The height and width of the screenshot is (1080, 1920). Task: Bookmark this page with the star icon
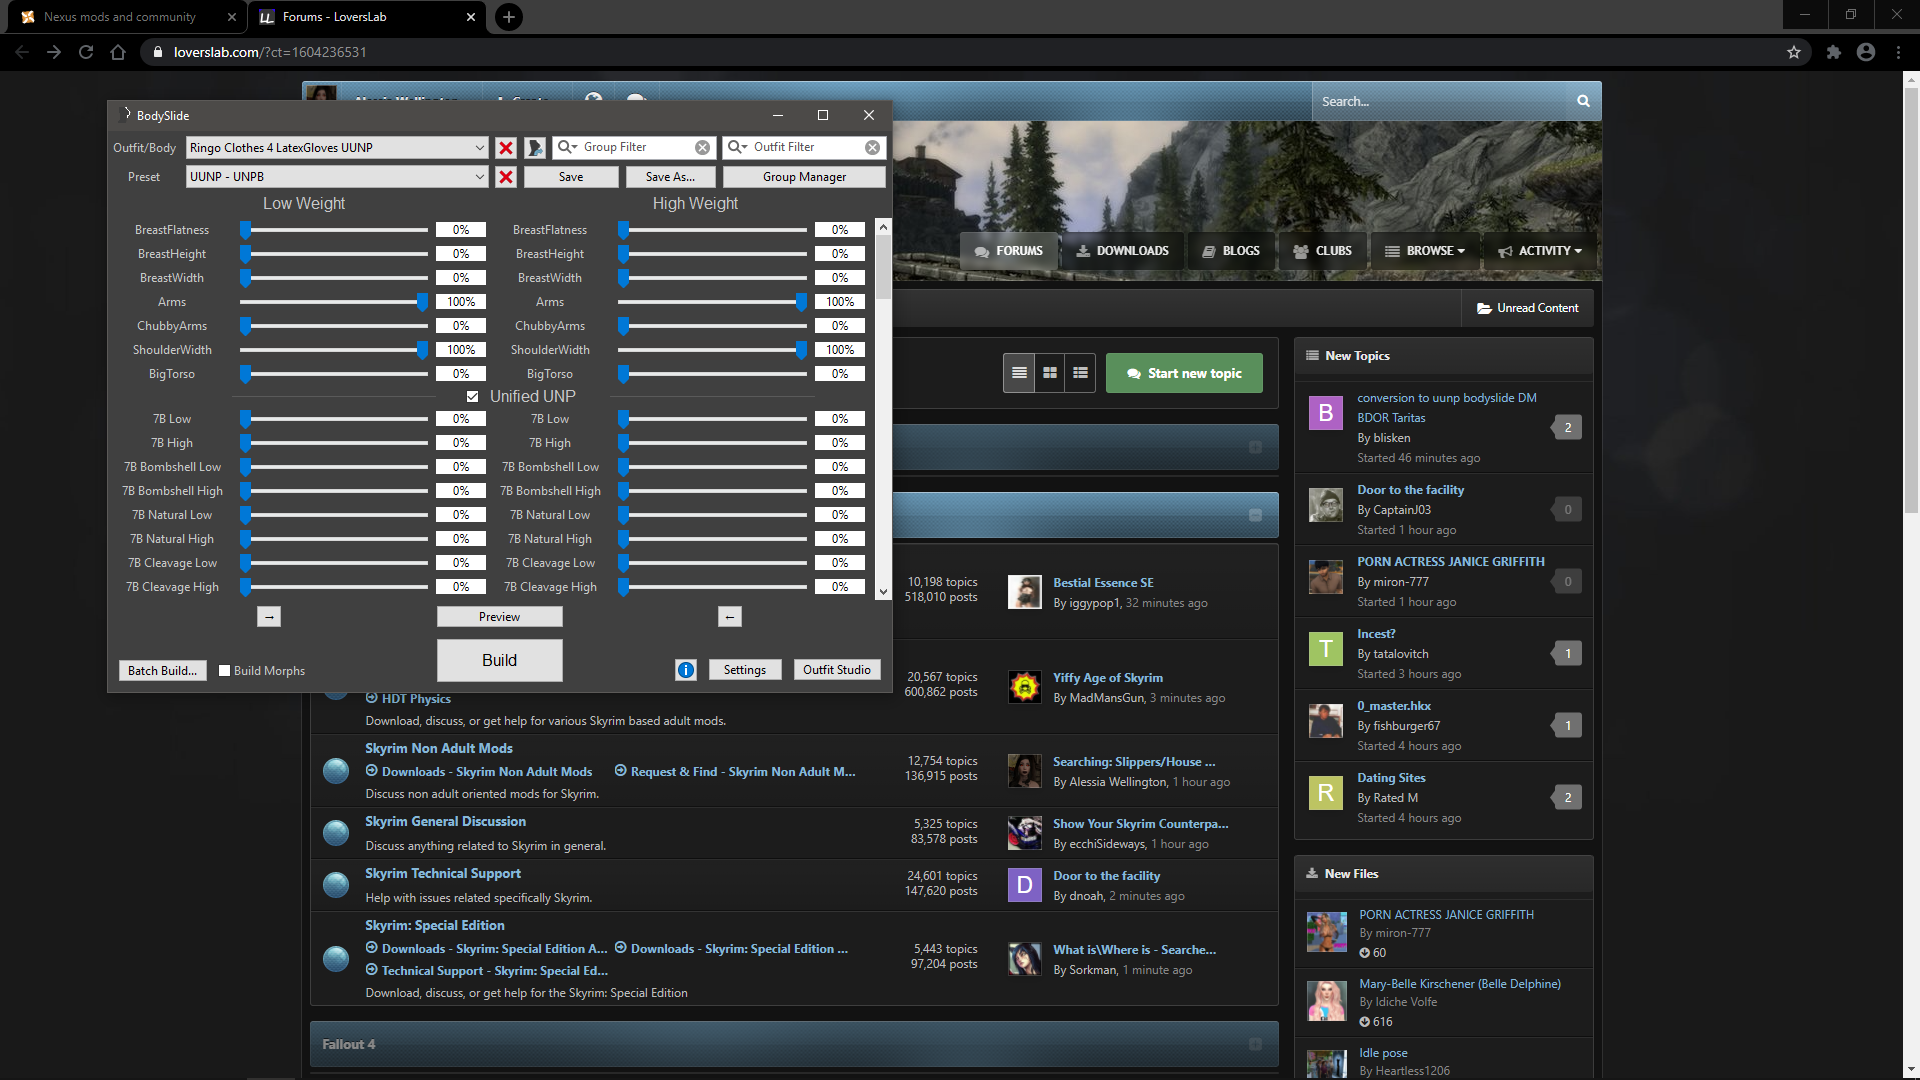pos(1794,52)
